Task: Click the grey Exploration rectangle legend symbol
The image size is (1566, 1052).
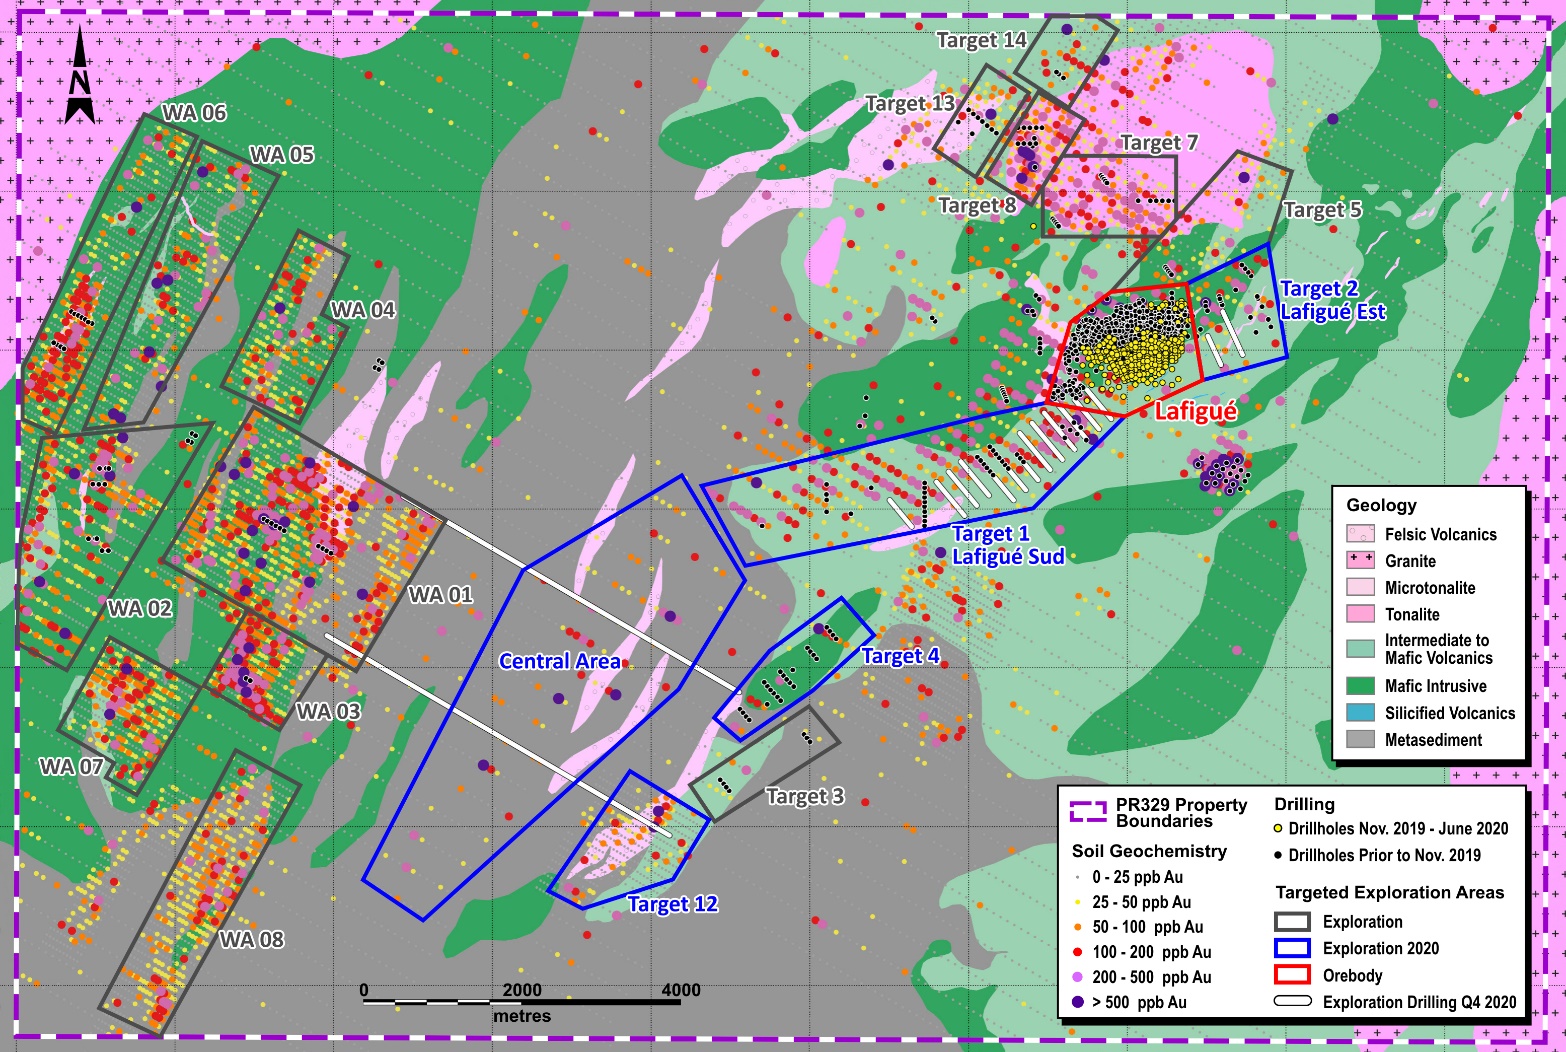Action: pyautogui.click(x=1292, y=921)
